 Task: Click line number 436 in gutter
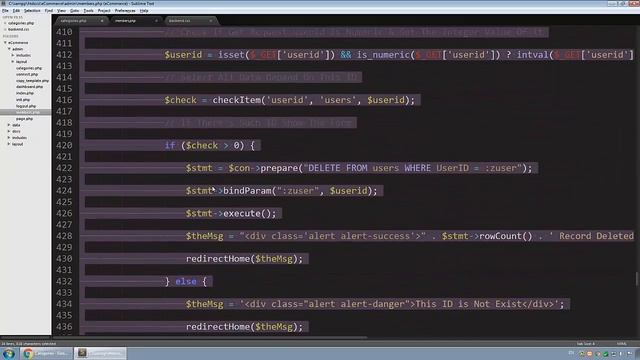(64, 327)
